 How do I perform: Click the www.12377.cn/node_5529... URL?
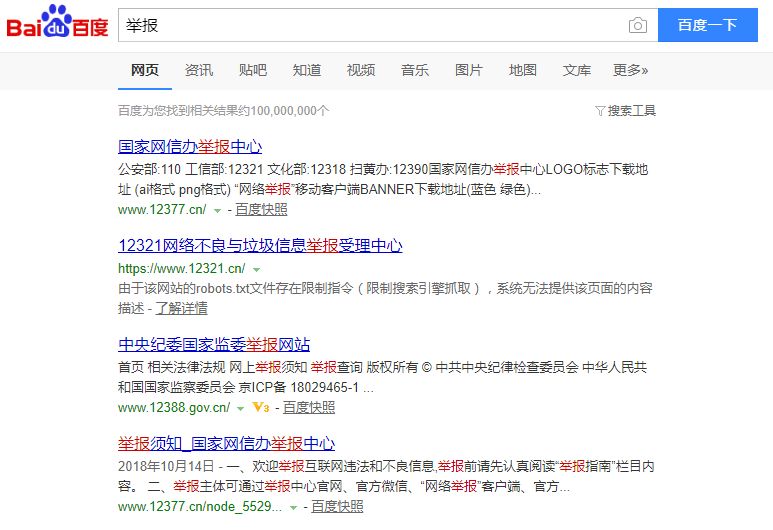pos(200,507)
